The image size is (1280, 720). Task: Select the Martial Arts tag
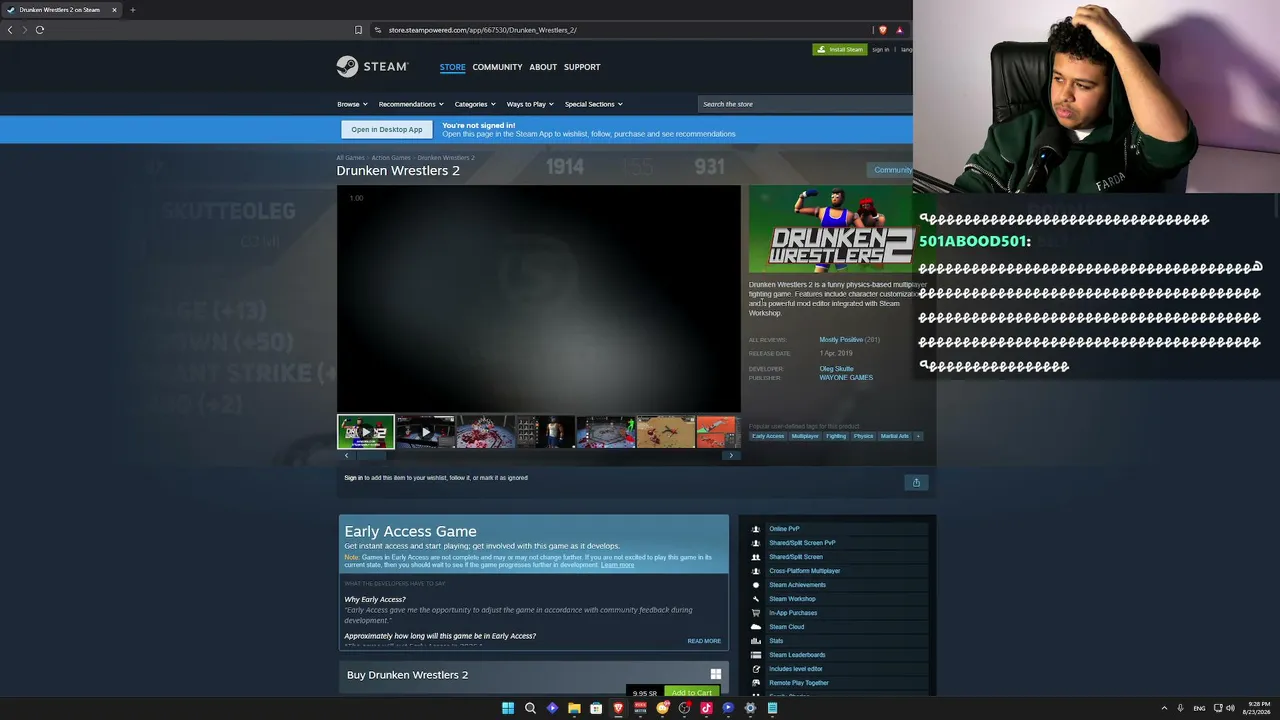[895, 436]
